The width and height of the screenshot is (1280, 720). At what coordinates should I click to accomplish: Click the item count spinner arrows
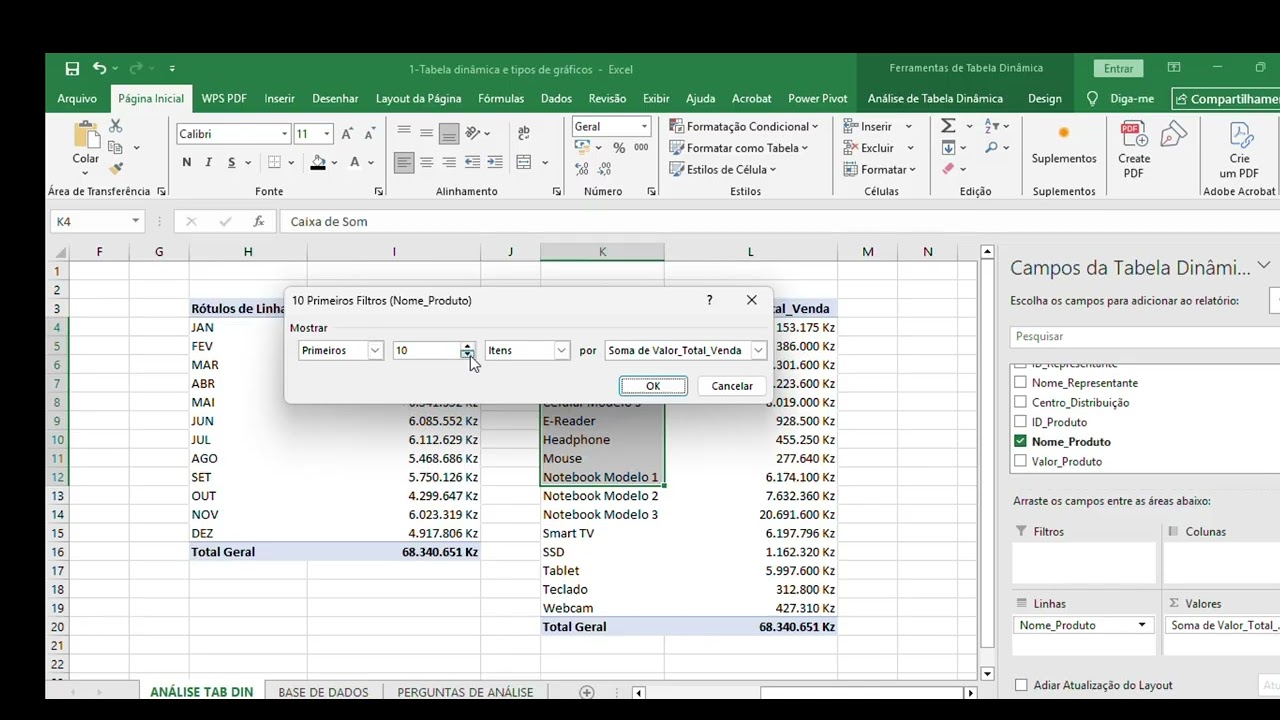(467, 351)
